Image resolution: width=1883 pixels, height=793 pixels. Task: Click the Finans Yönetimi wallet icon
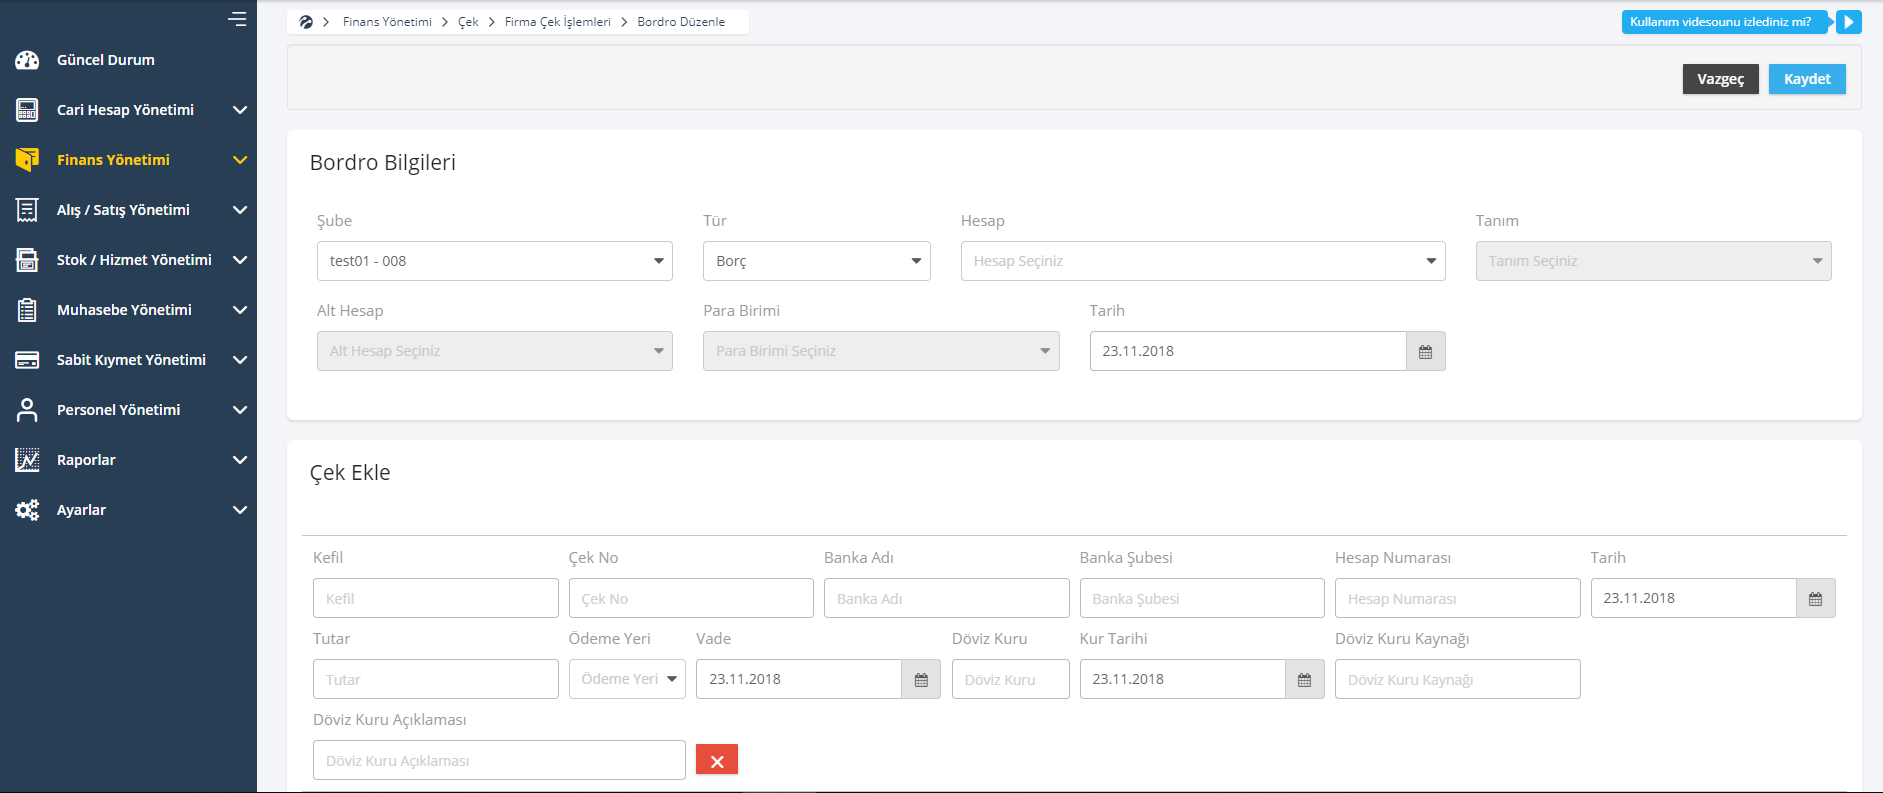tap(27, 160)
